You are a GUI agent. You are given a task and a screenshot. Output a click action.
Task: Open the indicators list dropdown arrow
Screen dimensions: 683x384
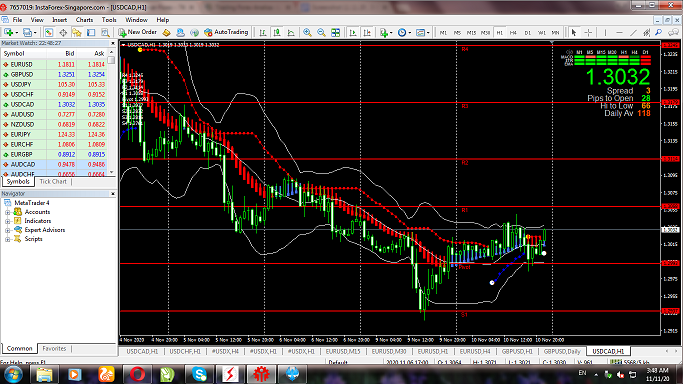(391, 33)
